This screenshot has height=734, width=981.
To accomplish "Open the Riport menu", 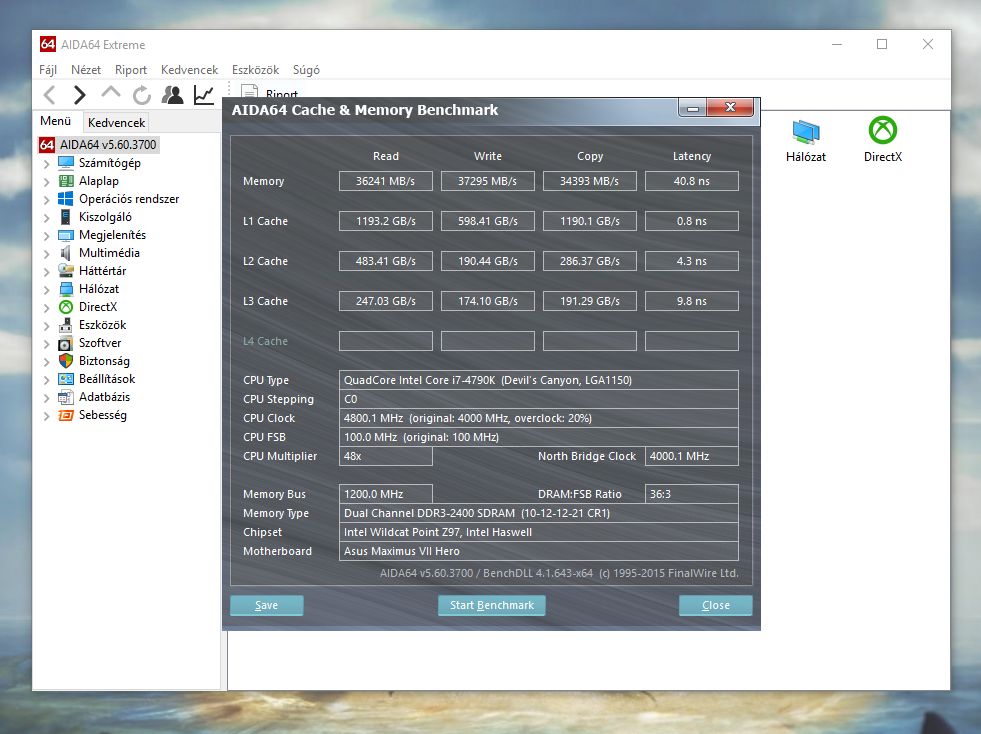I will (131, 70).
